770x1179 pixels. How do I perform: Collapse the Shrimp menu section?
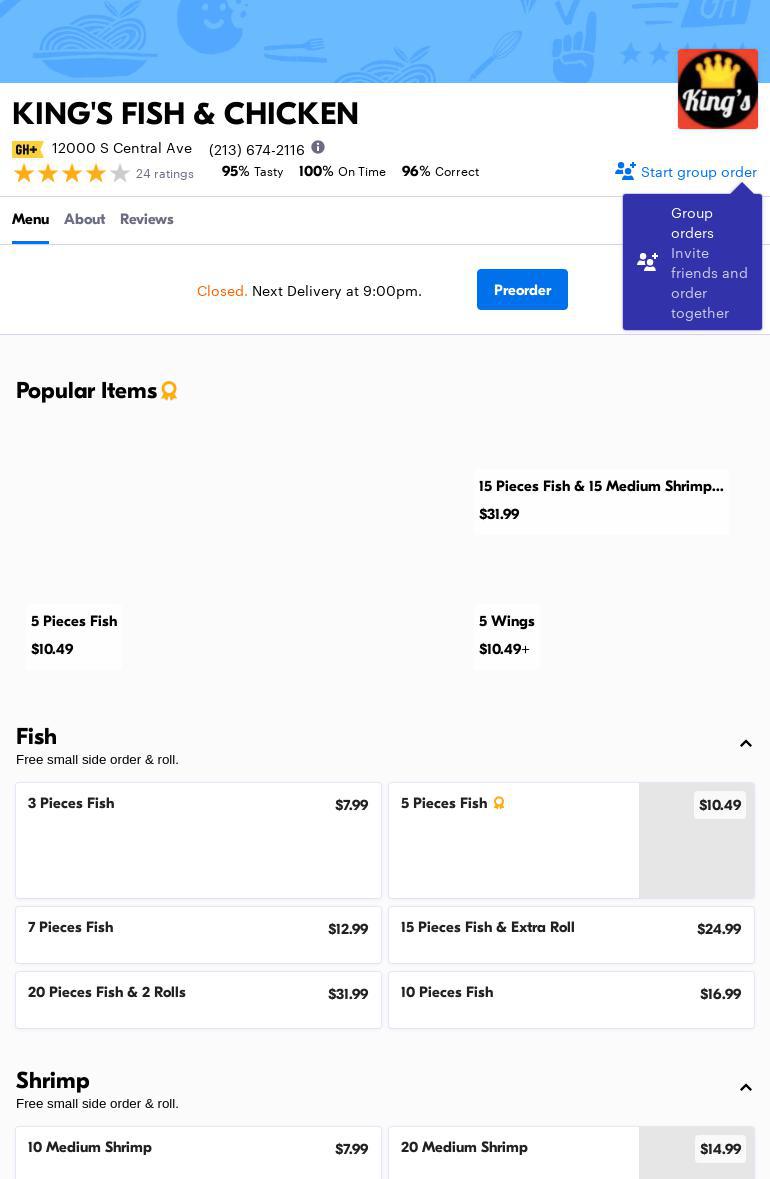pos(745,1087)
